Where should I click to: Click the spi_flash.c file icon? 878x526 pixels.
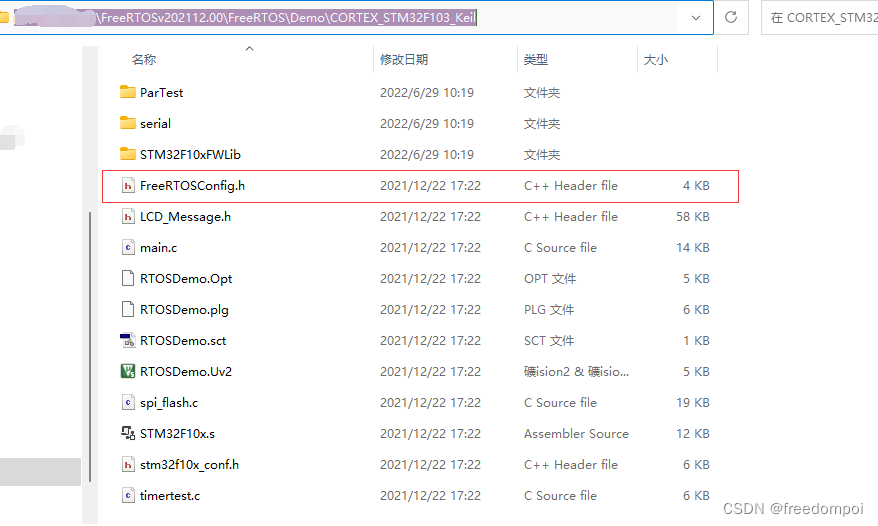tap(128, 402)
